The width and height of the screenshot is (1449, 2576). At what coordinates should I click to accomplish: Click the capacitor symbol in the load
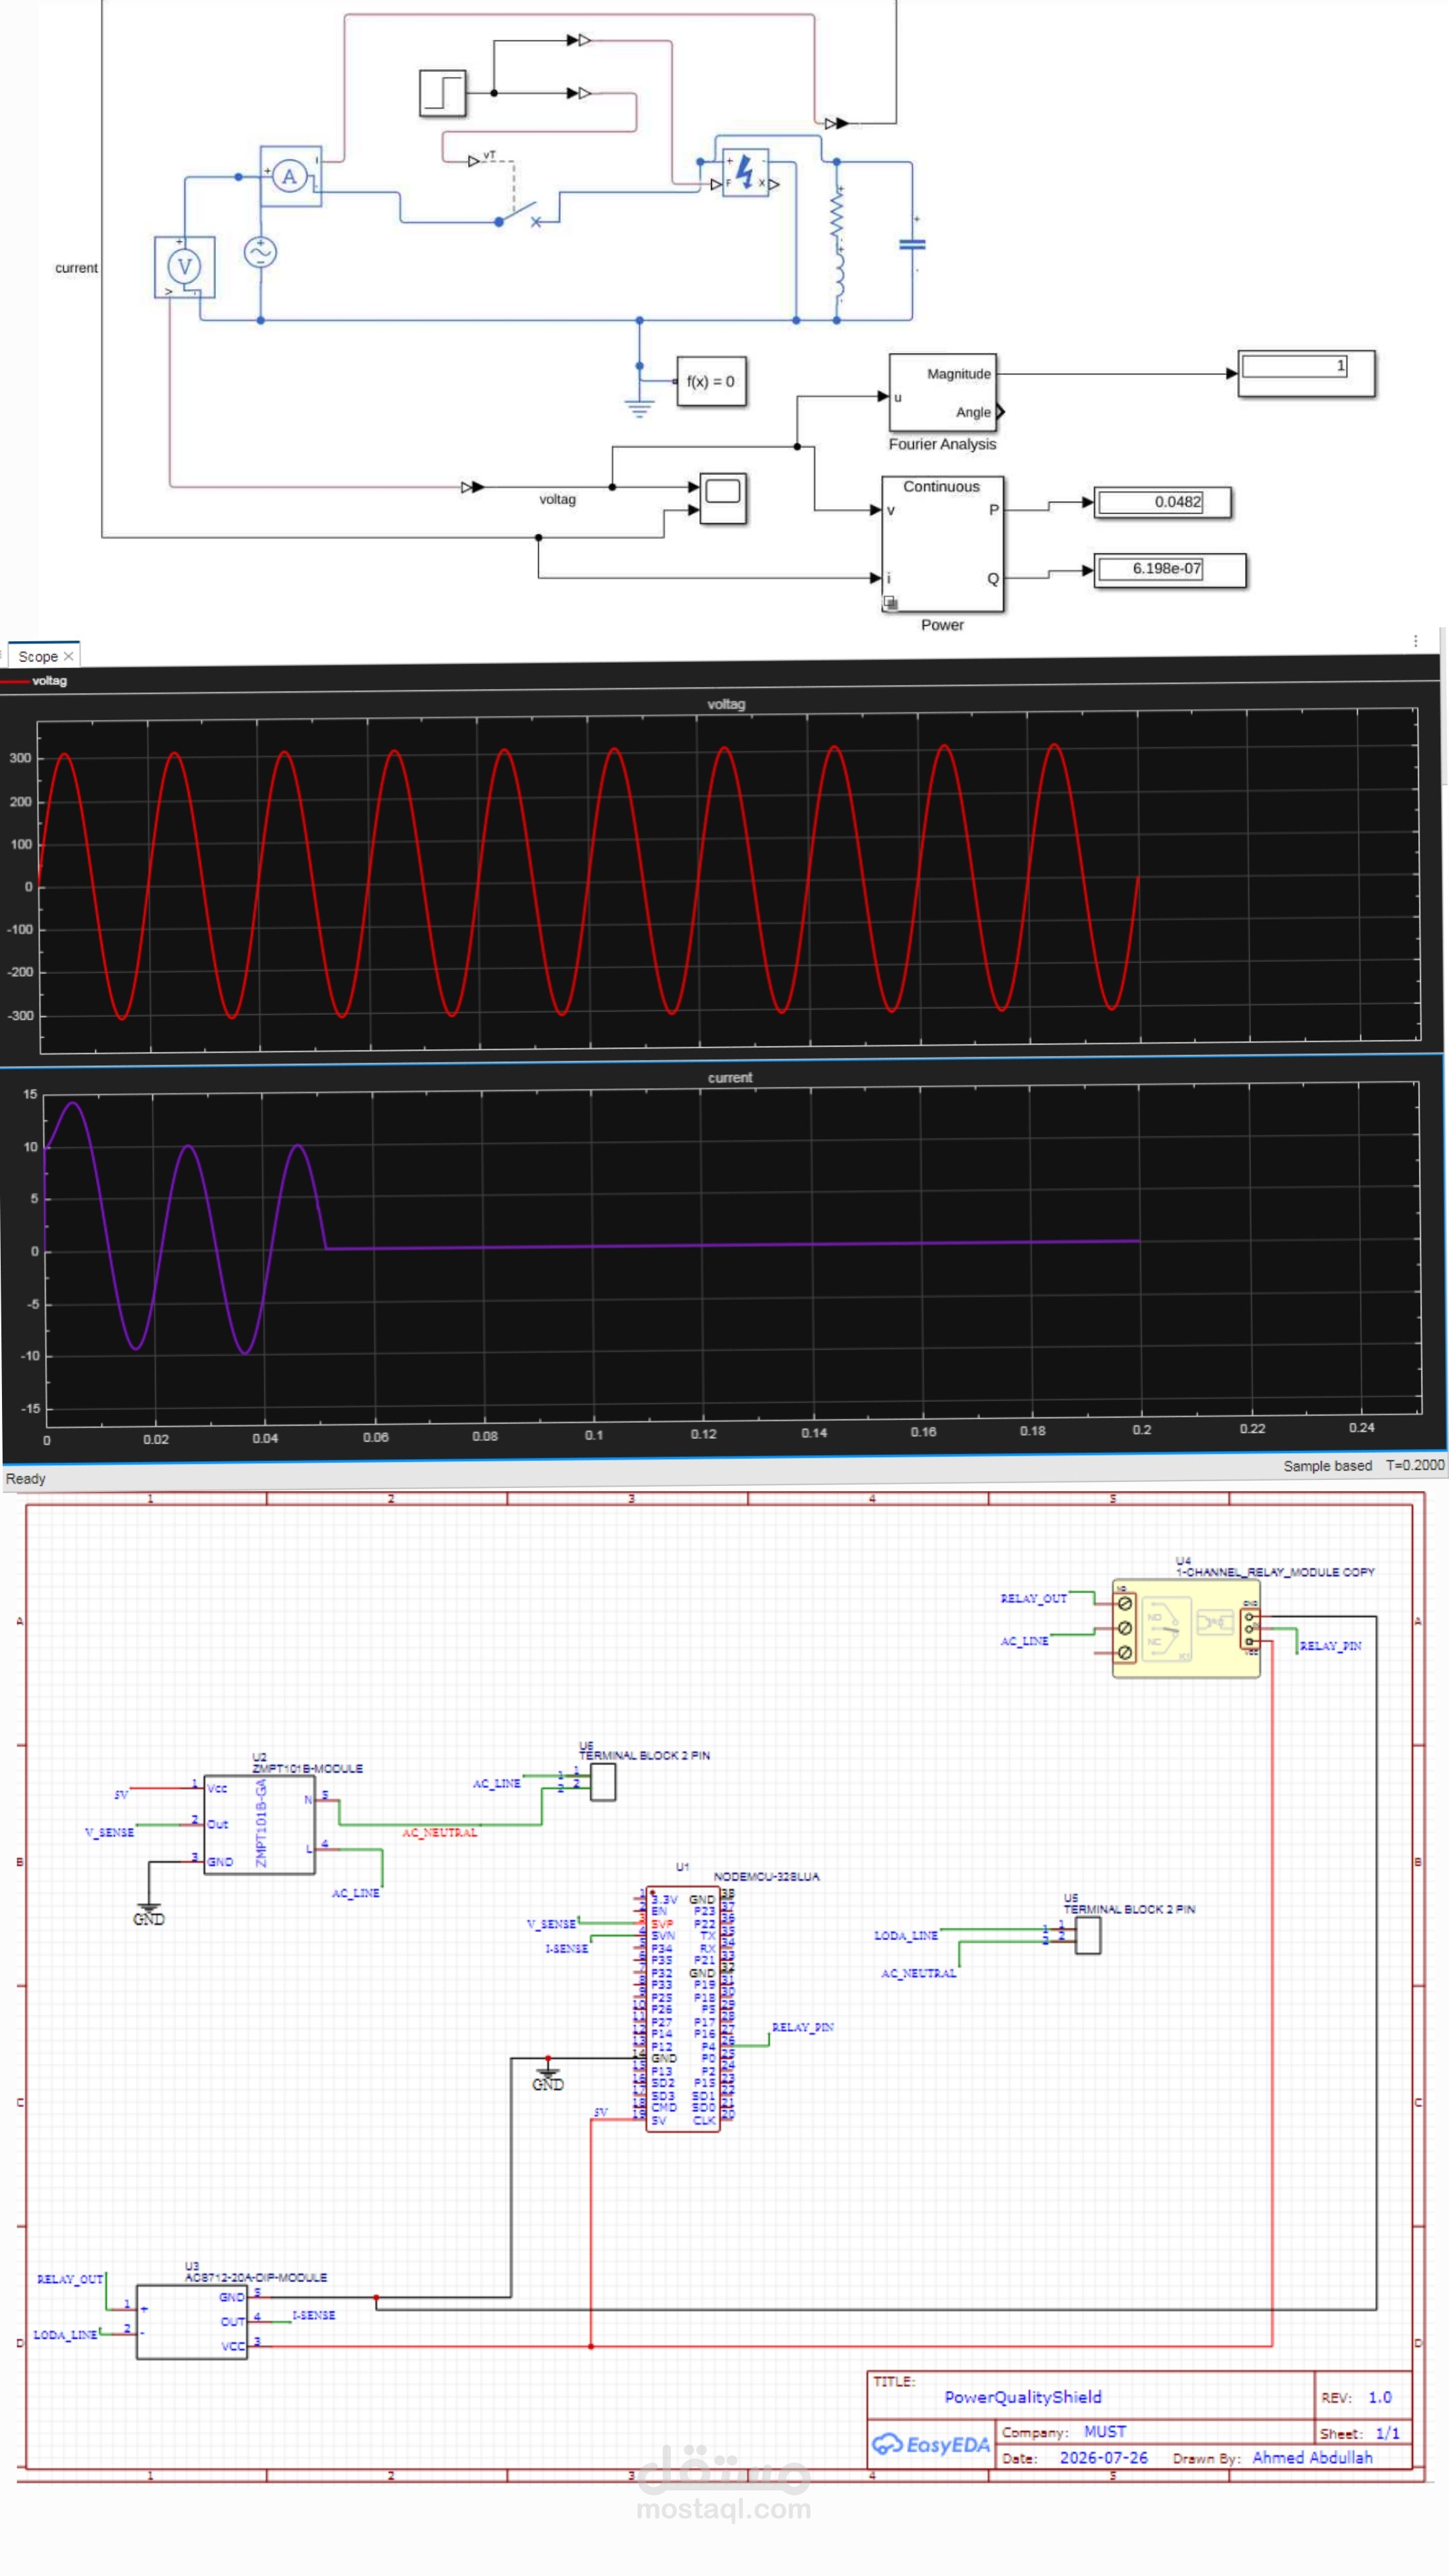coord(912,243)
